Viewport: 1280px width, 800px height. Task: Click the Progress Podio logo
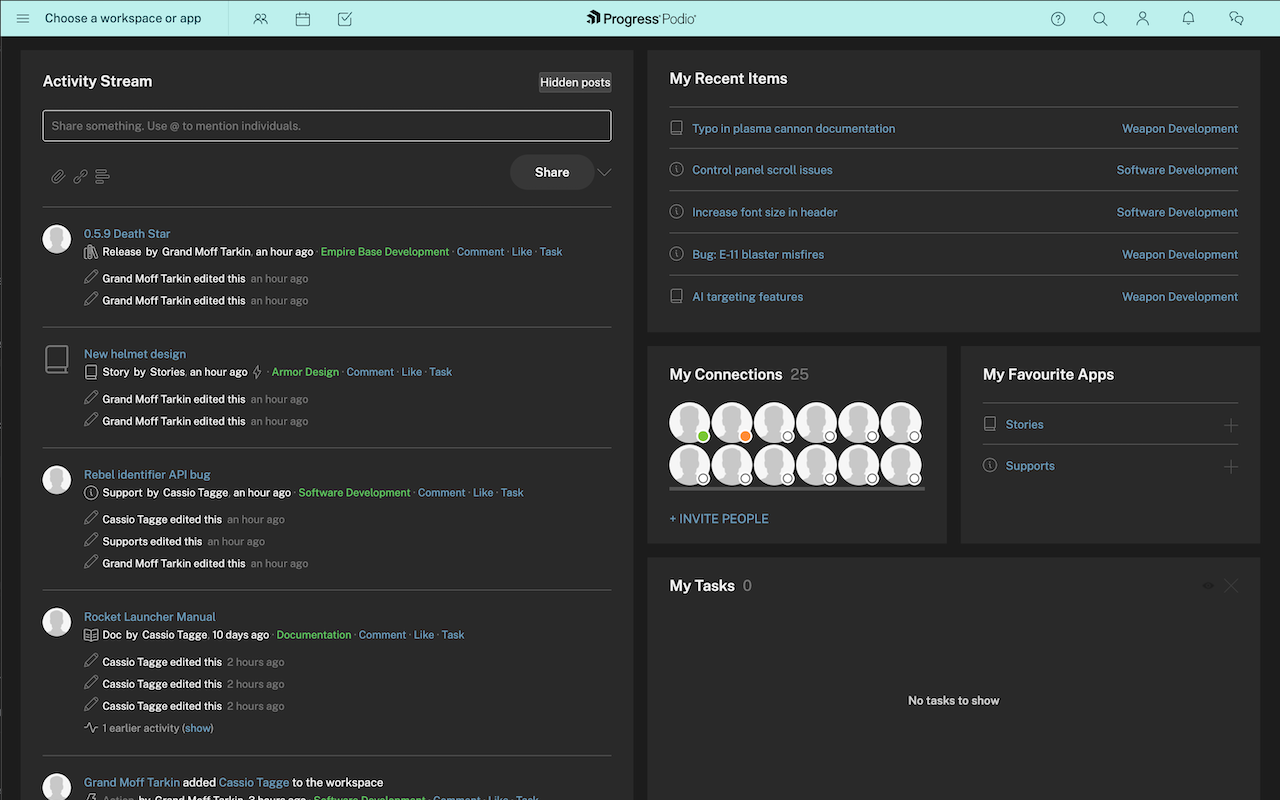coord(641,18)
